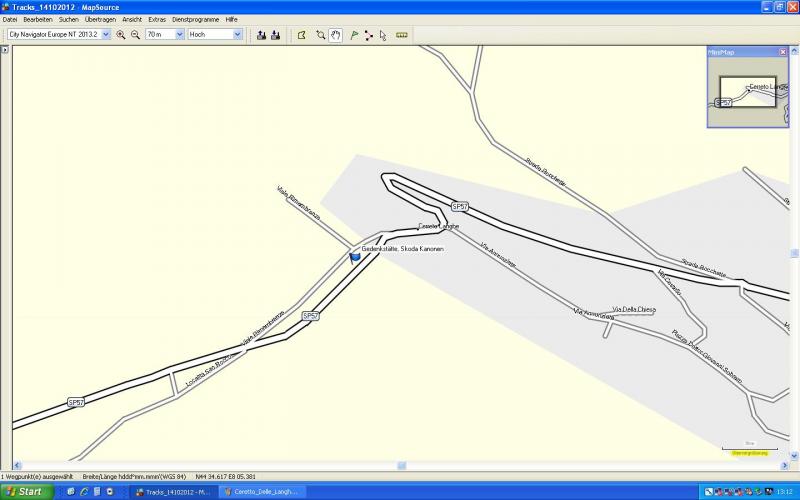
Task: Open the City Navigator Europe map dropdown
Action: [x=106, y=34]
